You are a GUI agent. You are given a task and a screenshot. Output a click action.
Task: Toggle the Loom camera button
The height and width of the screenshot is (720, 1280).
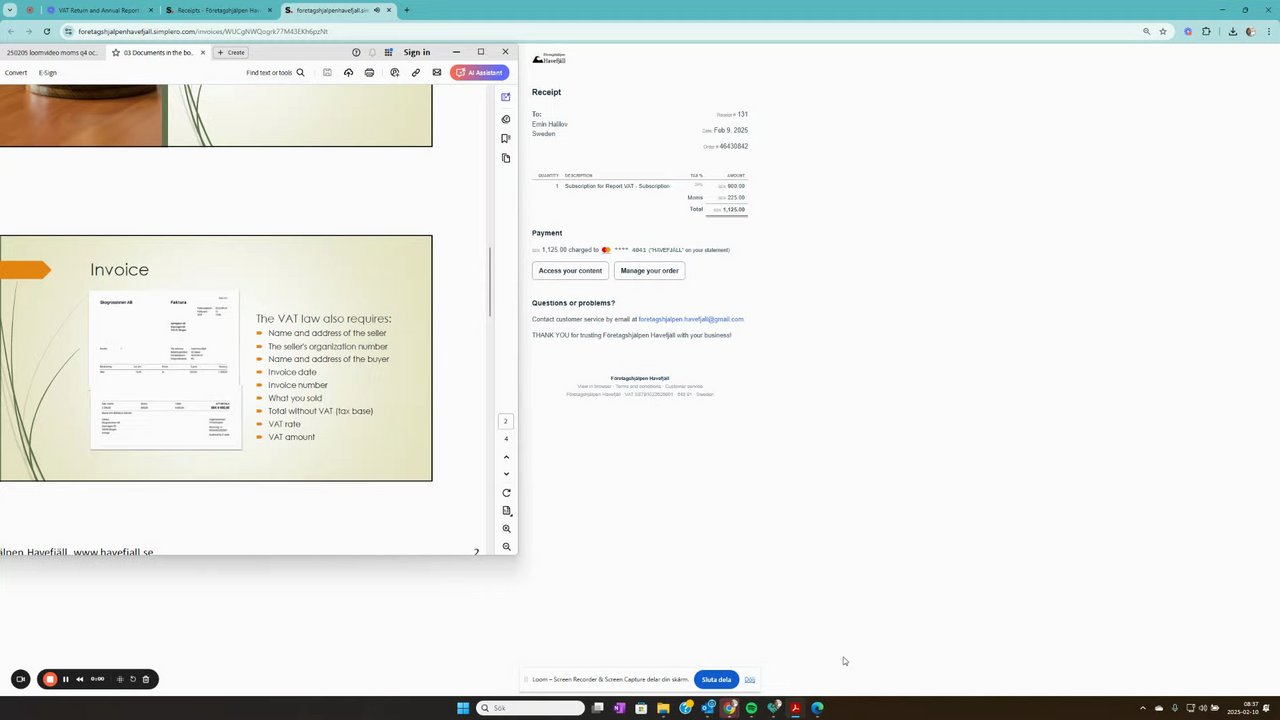20,679
